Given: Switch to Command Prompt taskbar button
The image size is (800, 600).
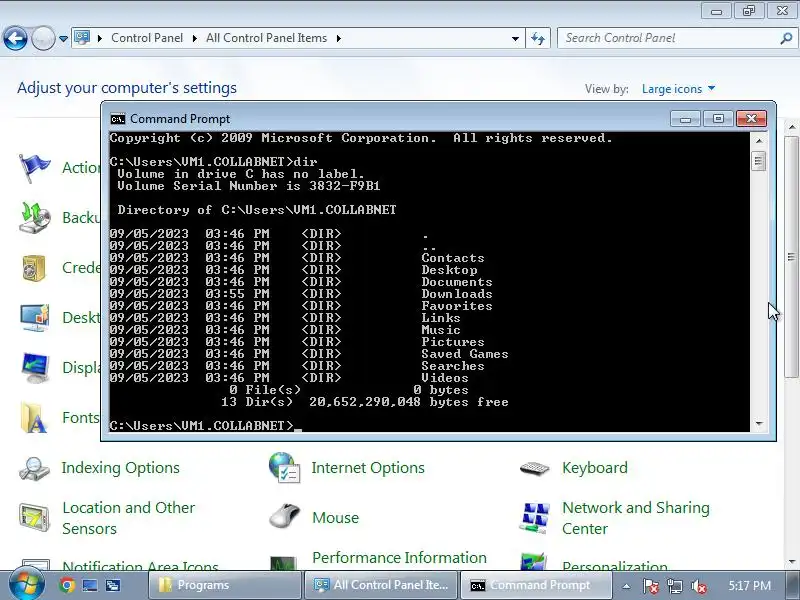Looking at the screenshot, I should click(536, 585).
